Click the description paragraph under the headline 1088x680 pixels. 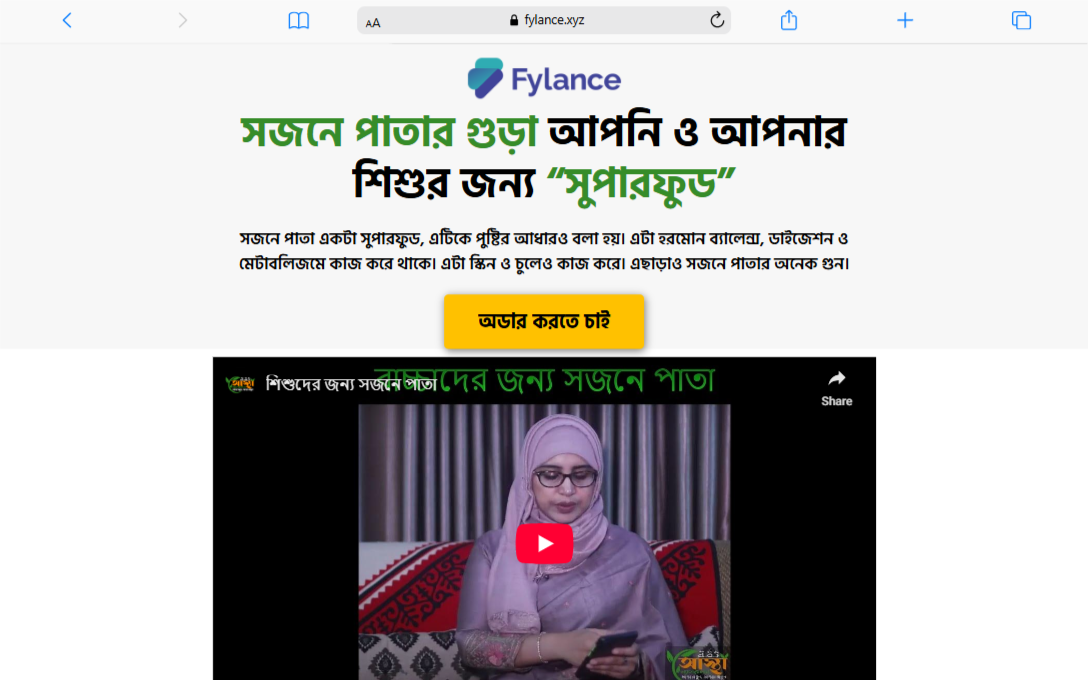tap(544, 250)
